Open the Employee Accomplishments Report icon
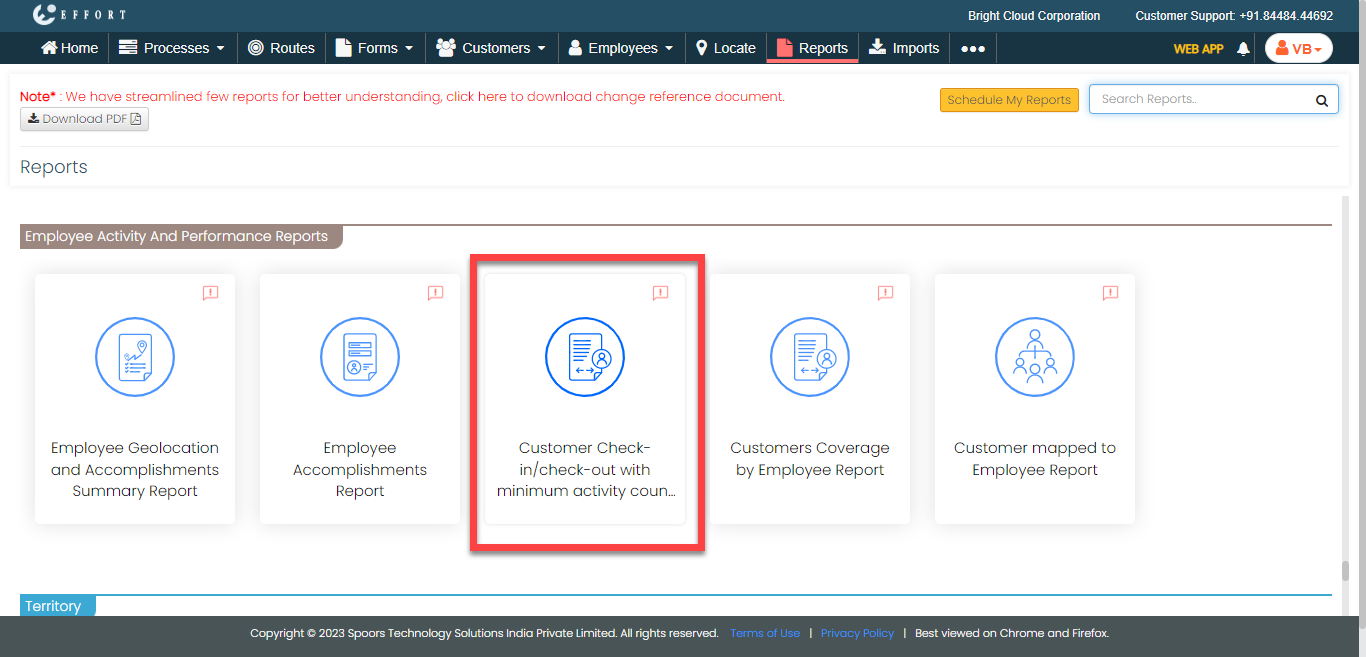 360,357
